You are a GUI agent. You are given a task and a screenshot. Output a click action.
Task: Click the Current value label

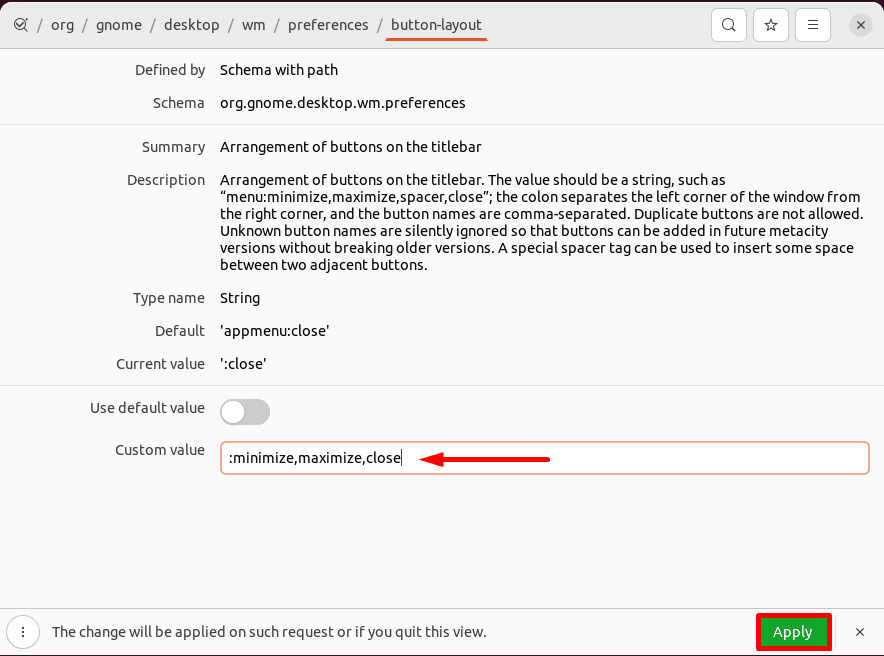[x=160, y=364]
